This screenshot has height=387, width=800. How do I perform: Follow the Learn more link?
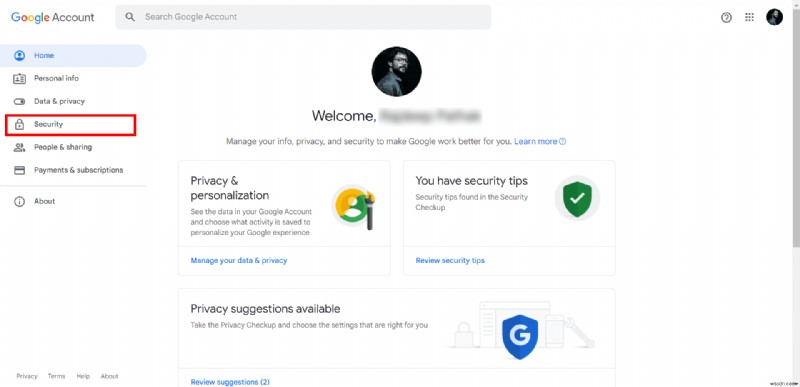point(535,141)
